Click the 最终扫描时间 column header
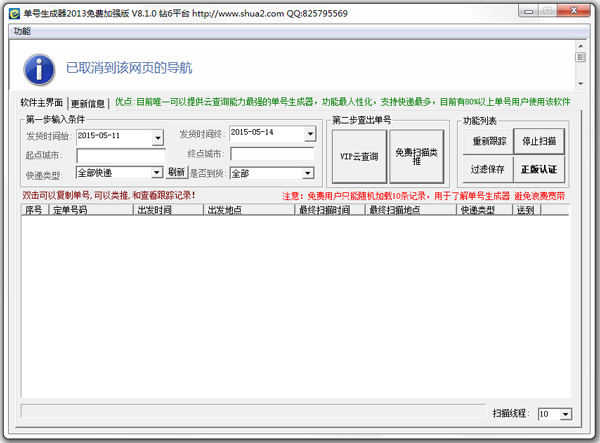 click(330, 211)
